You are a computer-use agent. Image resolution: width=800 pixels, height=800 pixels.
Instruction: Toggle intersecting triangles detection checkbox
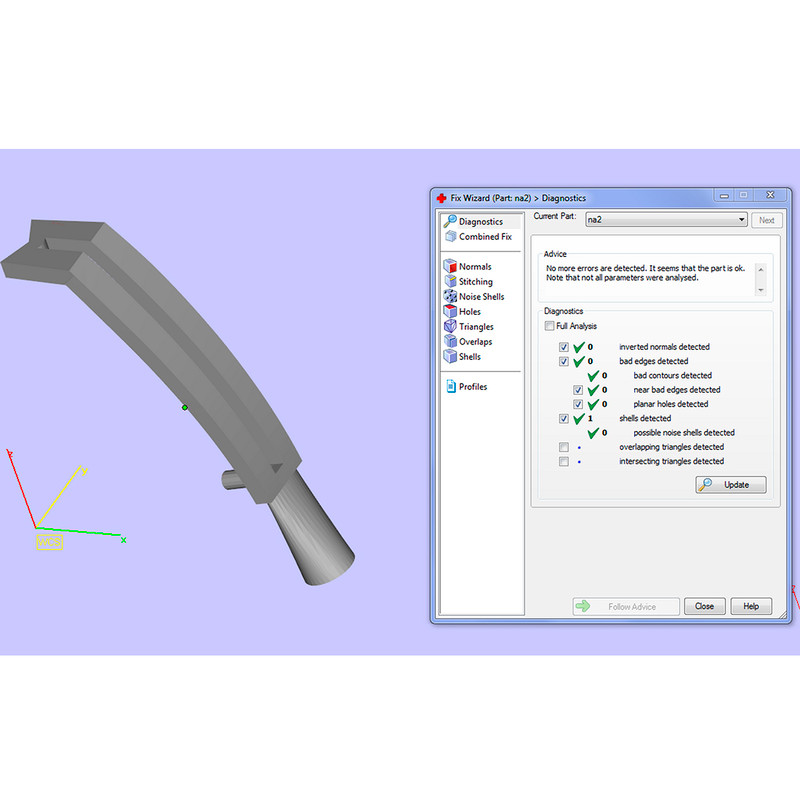pos(564,461)
